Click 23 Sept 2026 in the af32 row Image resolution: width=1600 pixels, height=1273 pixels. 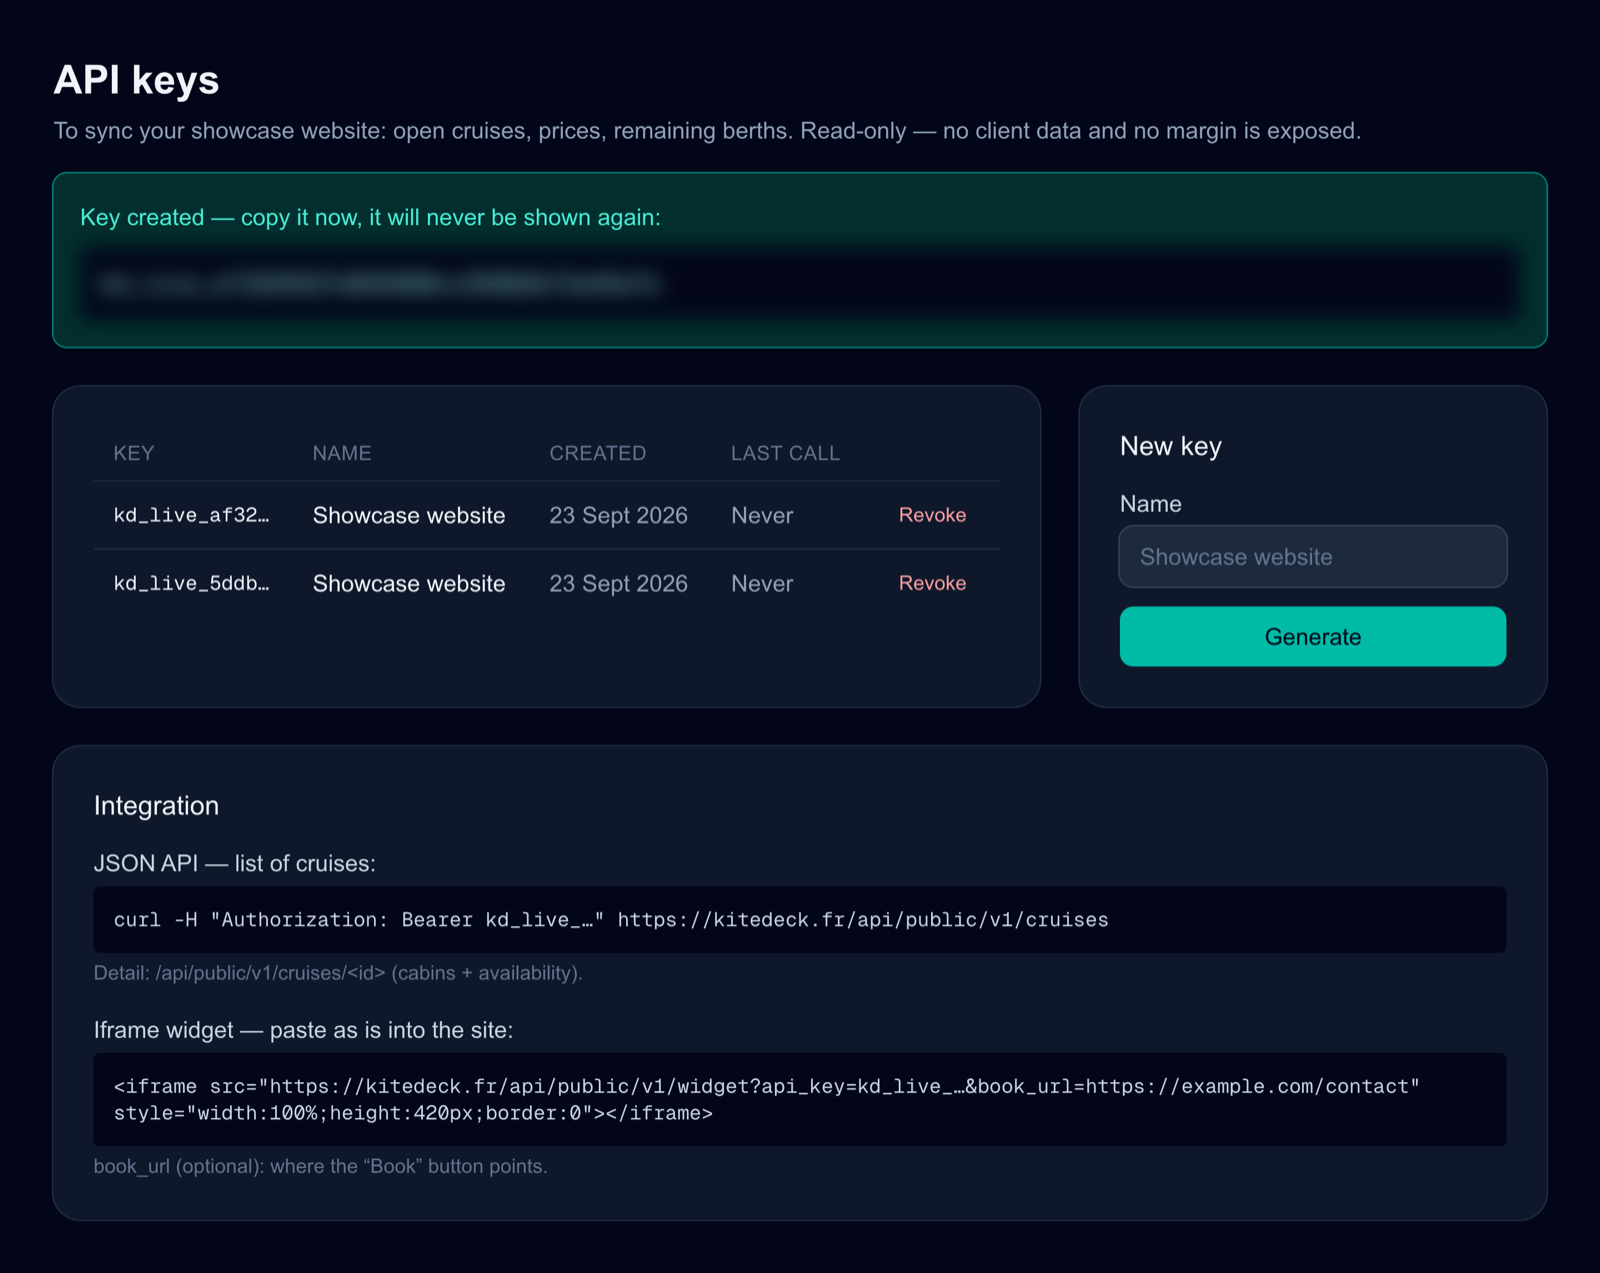pos(618,515)
